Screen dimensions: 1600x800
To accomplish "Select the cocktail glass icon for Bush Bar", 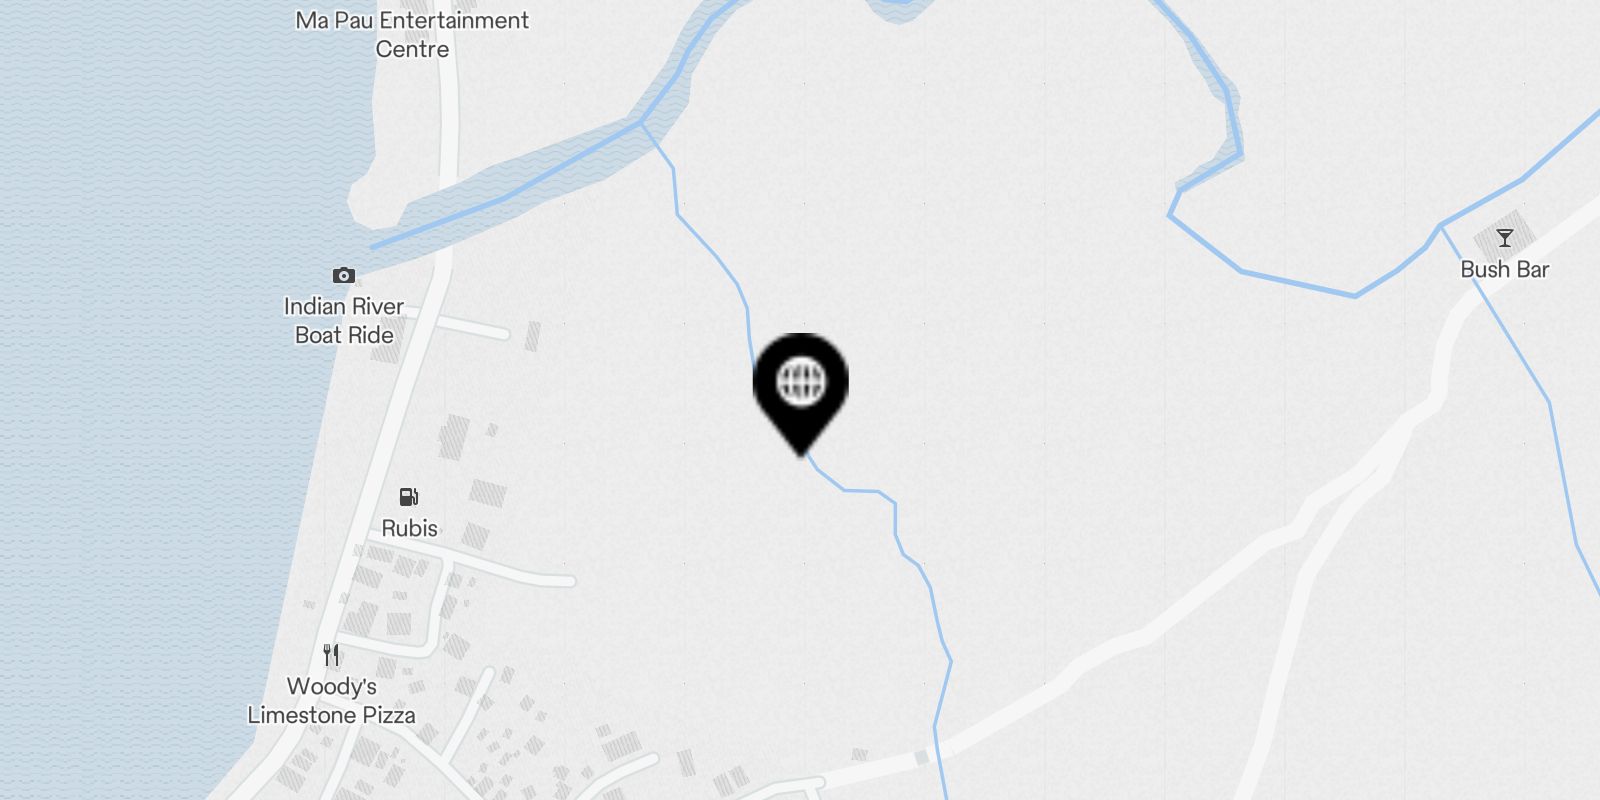I will point(1504,238).
